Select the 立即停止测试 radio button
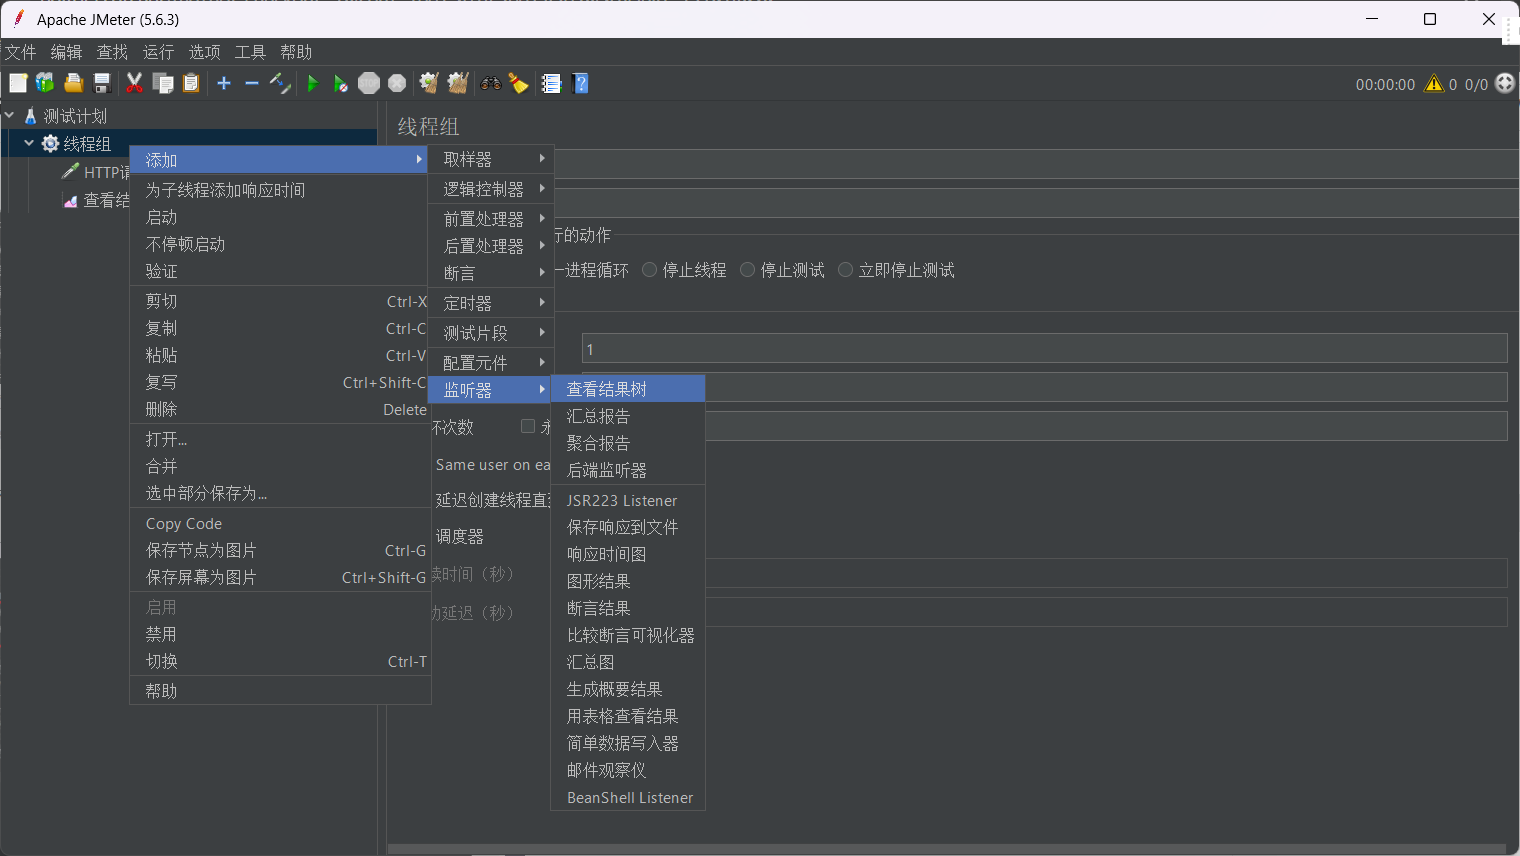The width and height of the screenshot is (1520, 856). (845, 270)
